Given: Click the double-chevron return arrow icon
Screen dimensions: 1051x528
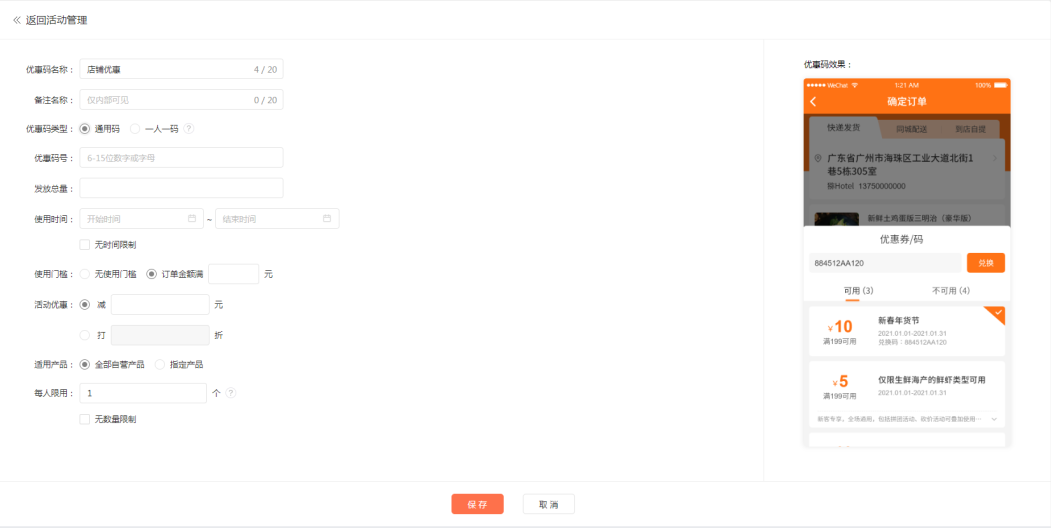Looking at the screenshot, I should [17, 21].
